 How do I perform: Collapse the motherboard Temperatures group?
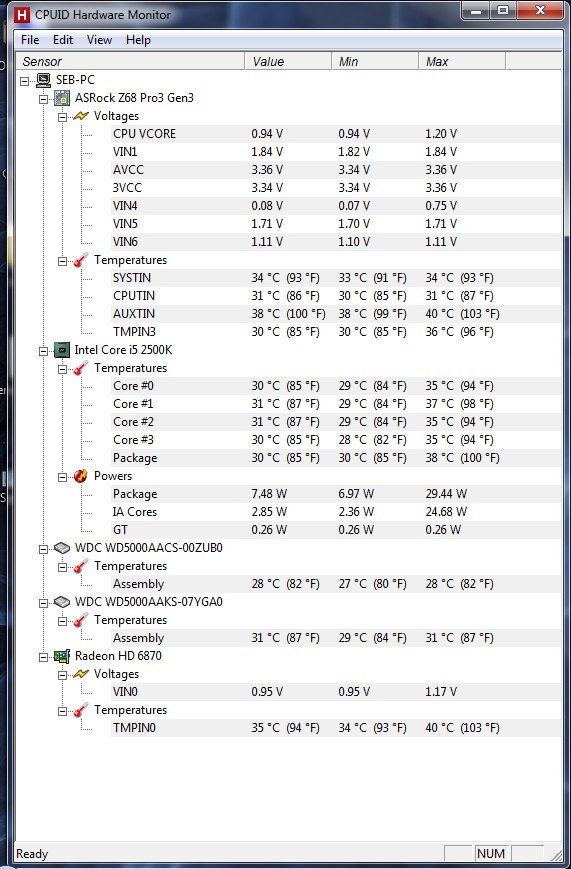pos(62,261)
